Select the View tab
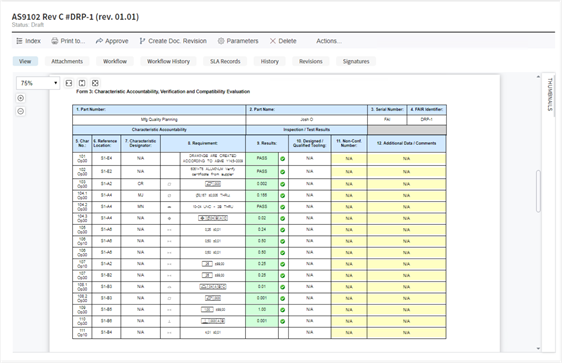The width and height of the screenshot is (562, 363). point(25,61)
